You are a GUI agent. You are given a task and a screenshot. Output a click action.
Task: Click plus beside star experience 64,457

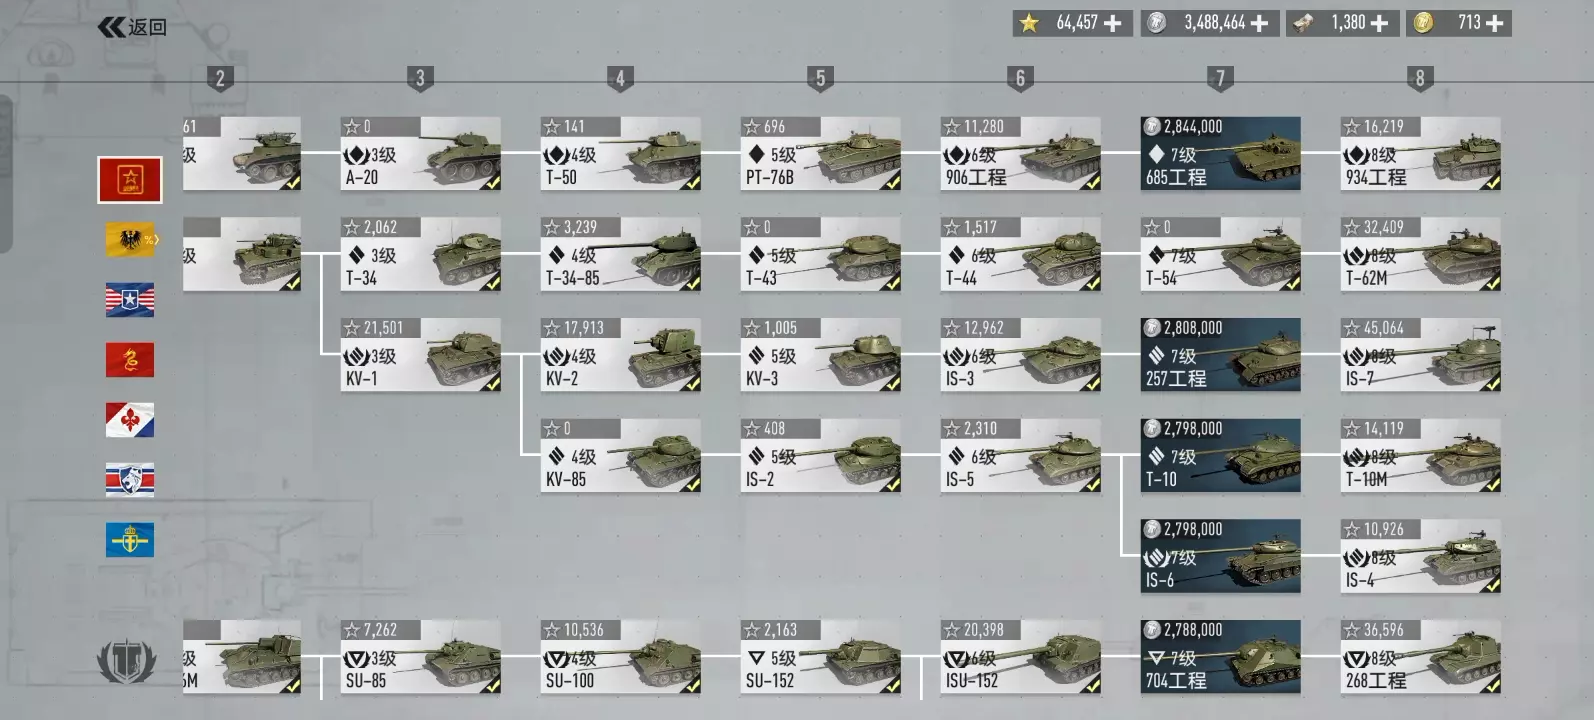tap(1113, 23)
